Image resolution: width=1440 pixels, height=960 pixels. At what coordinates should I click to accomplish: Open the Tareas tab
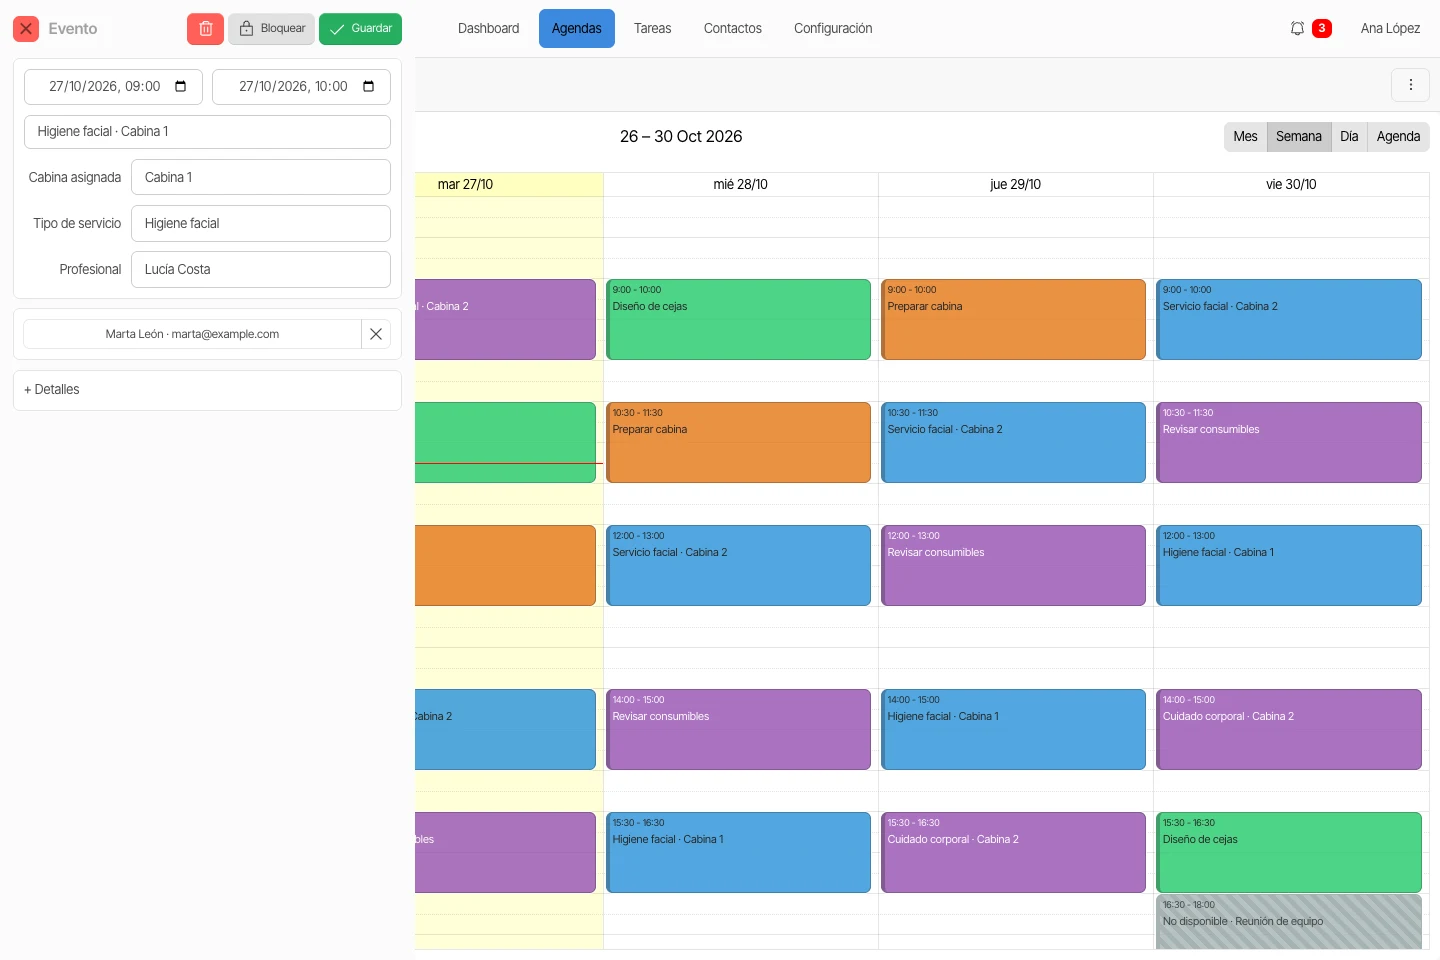(652, 29)
